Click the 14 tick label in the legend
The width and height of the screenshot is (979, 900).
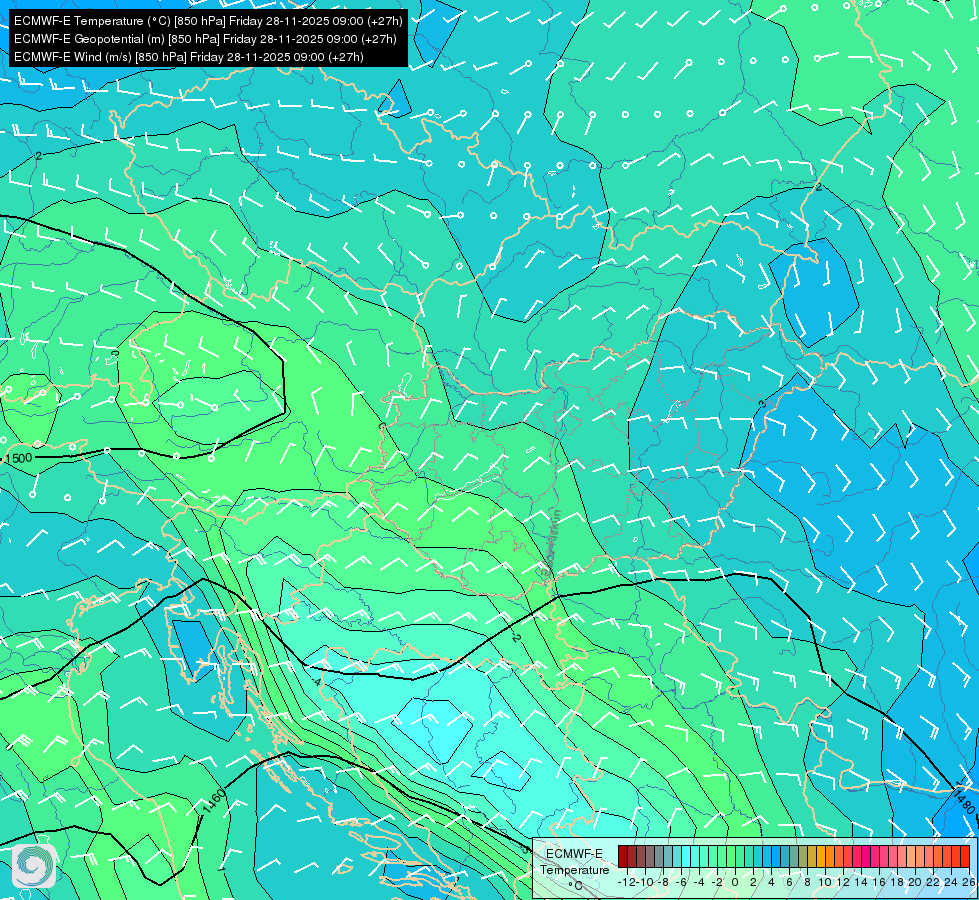(x=861, y=882)
